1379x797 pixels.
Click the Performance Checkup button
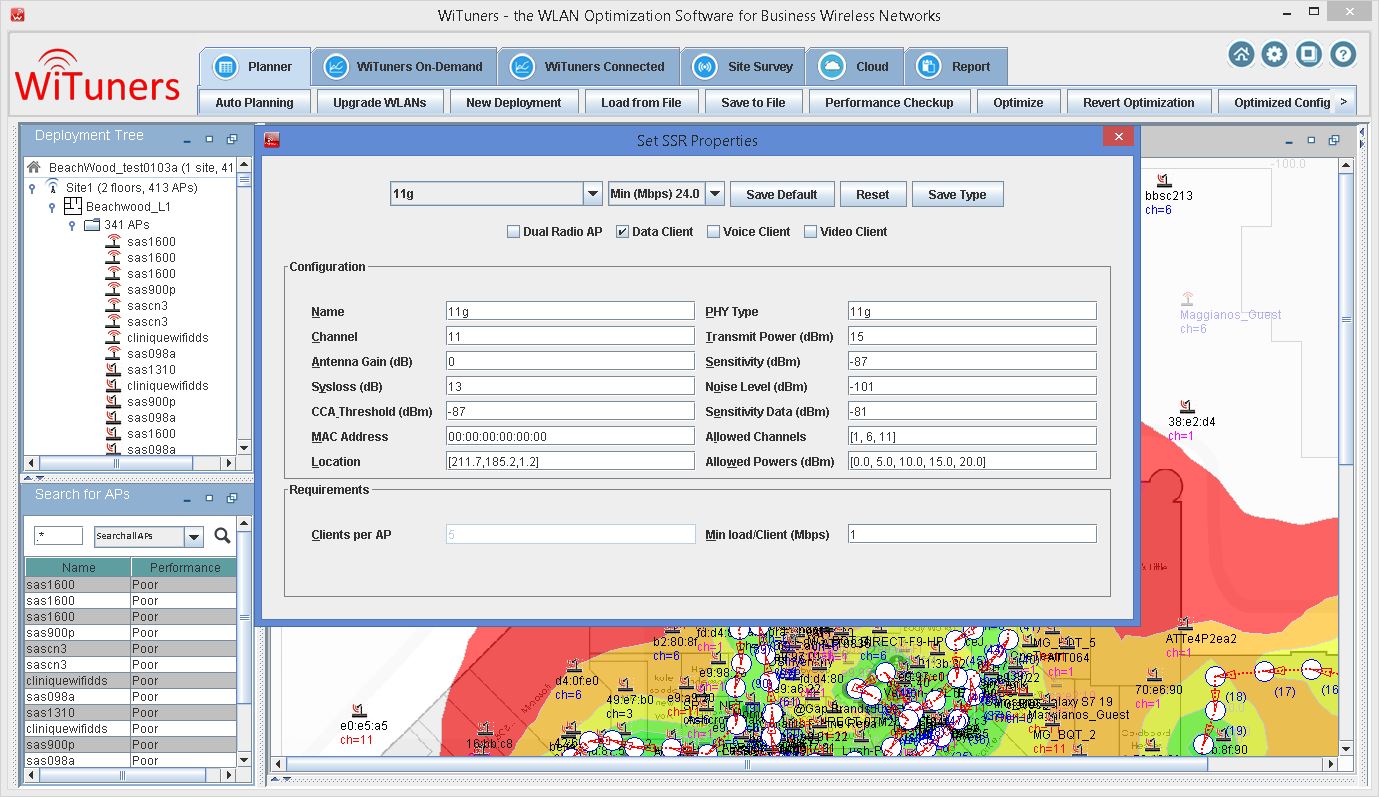[x=889, y=102]
